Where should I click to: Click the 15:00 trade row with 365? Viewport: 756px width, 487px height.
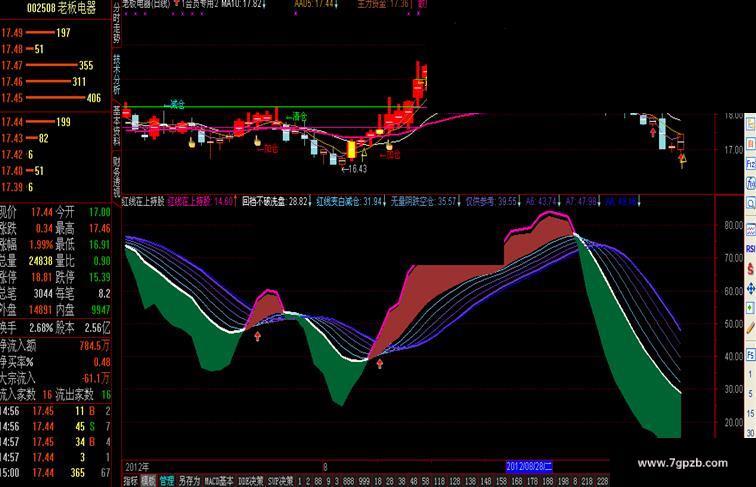(55, 473)
